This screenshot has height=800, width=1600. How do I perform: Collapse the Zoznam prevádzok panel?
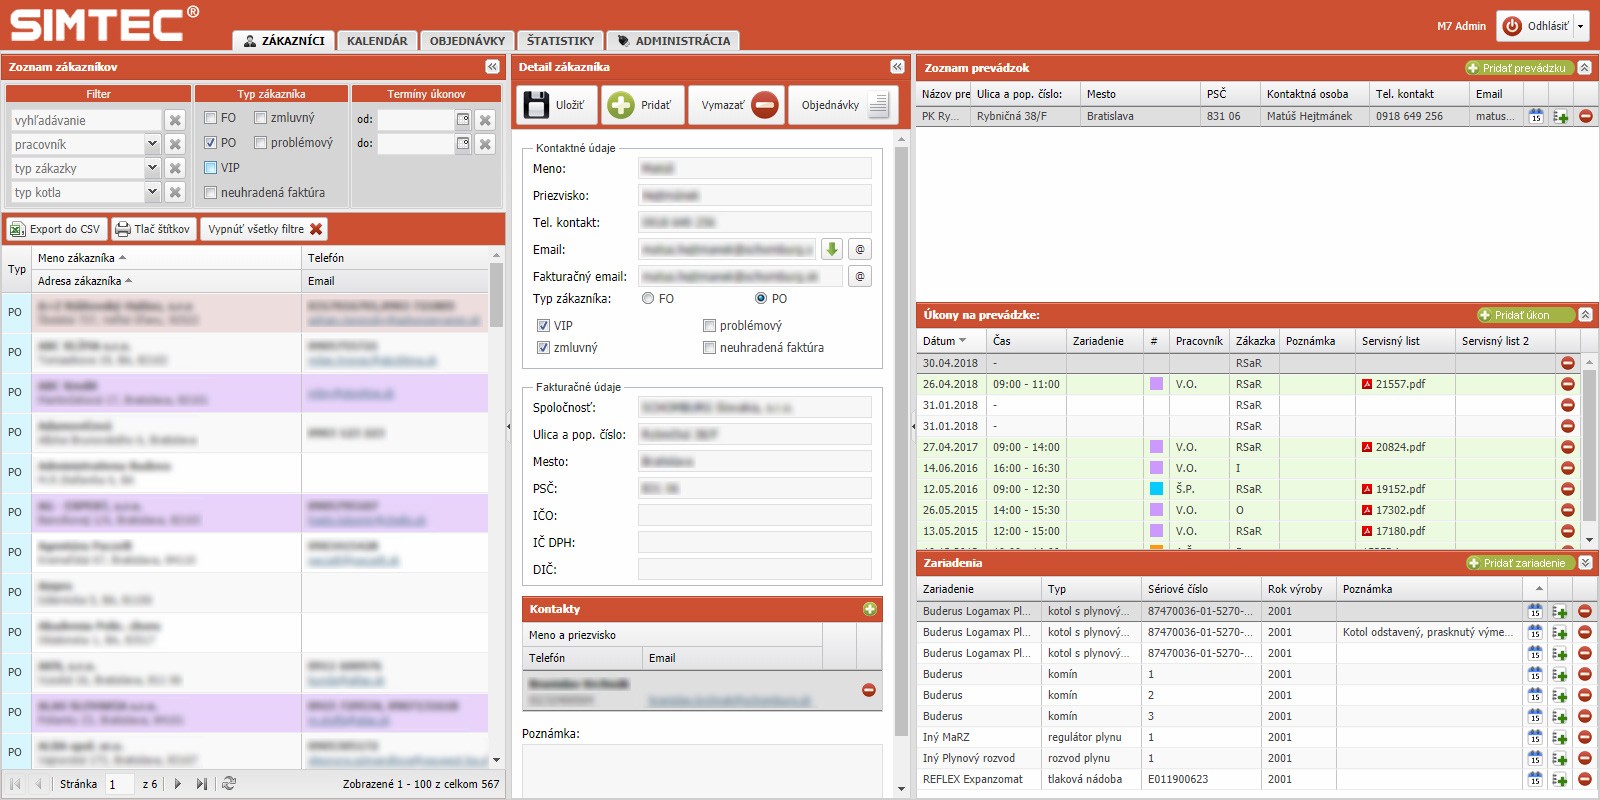click(x=1585, y=68)
